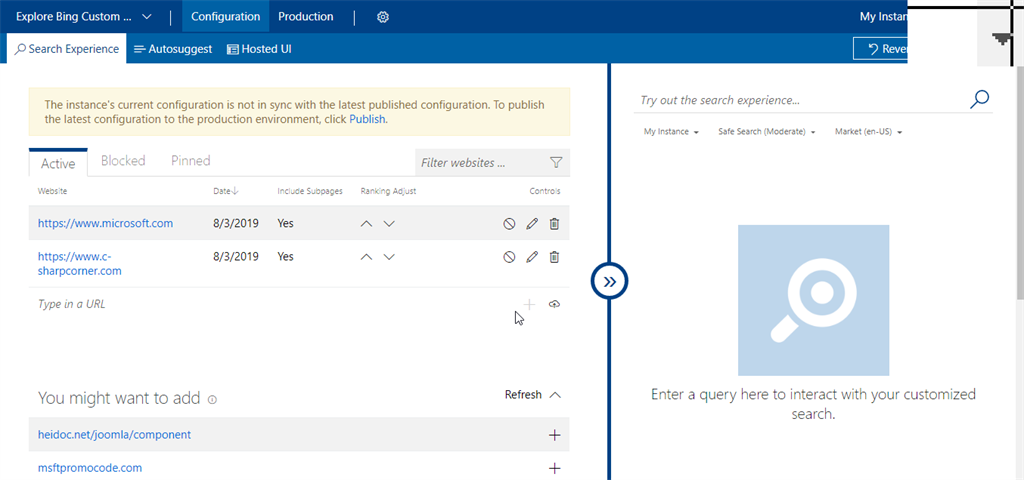
Task: Click the cloud upload icon
Action: click(554, 304)
